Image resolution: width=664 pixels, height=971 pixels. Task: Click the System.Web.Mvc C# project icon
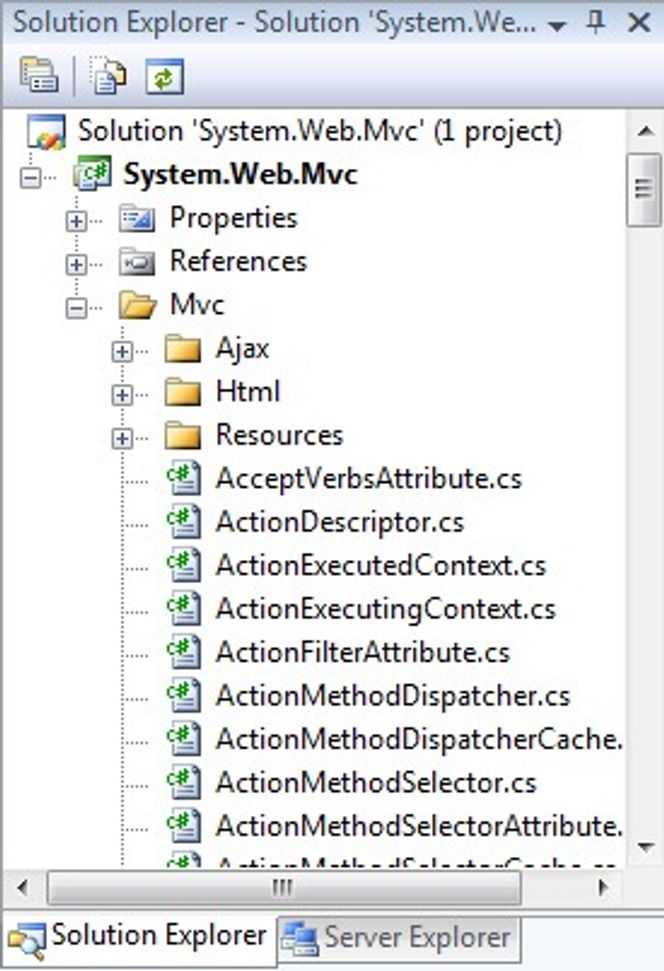tap(92, 173)
